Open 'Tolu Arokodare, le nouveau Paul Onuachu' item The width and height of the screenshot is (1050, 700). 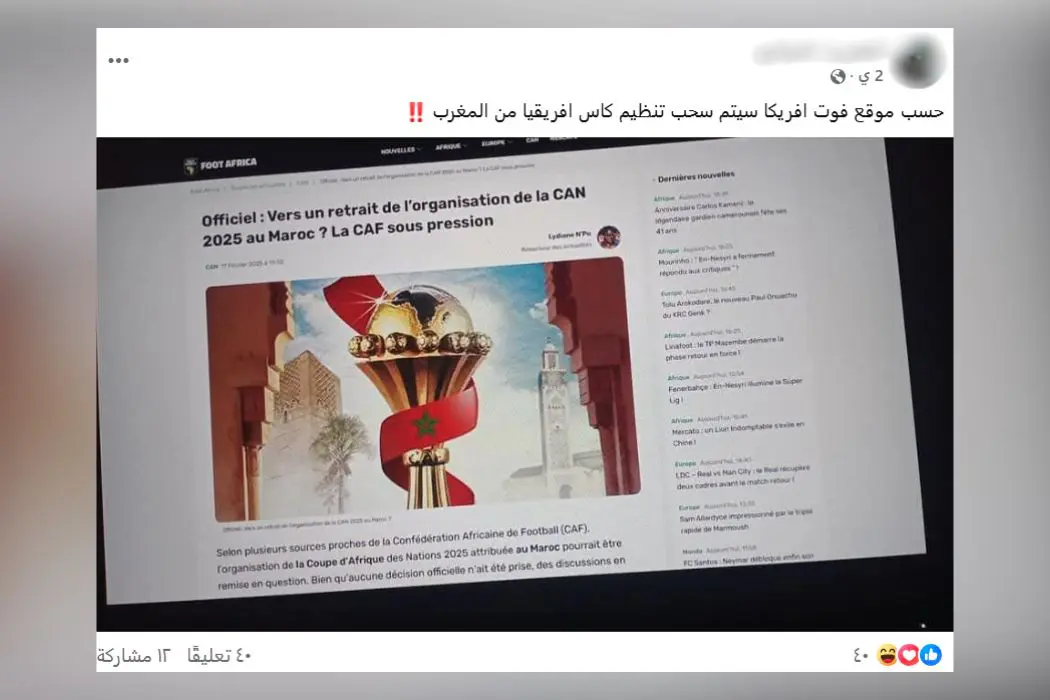click(x=729, y=303)
